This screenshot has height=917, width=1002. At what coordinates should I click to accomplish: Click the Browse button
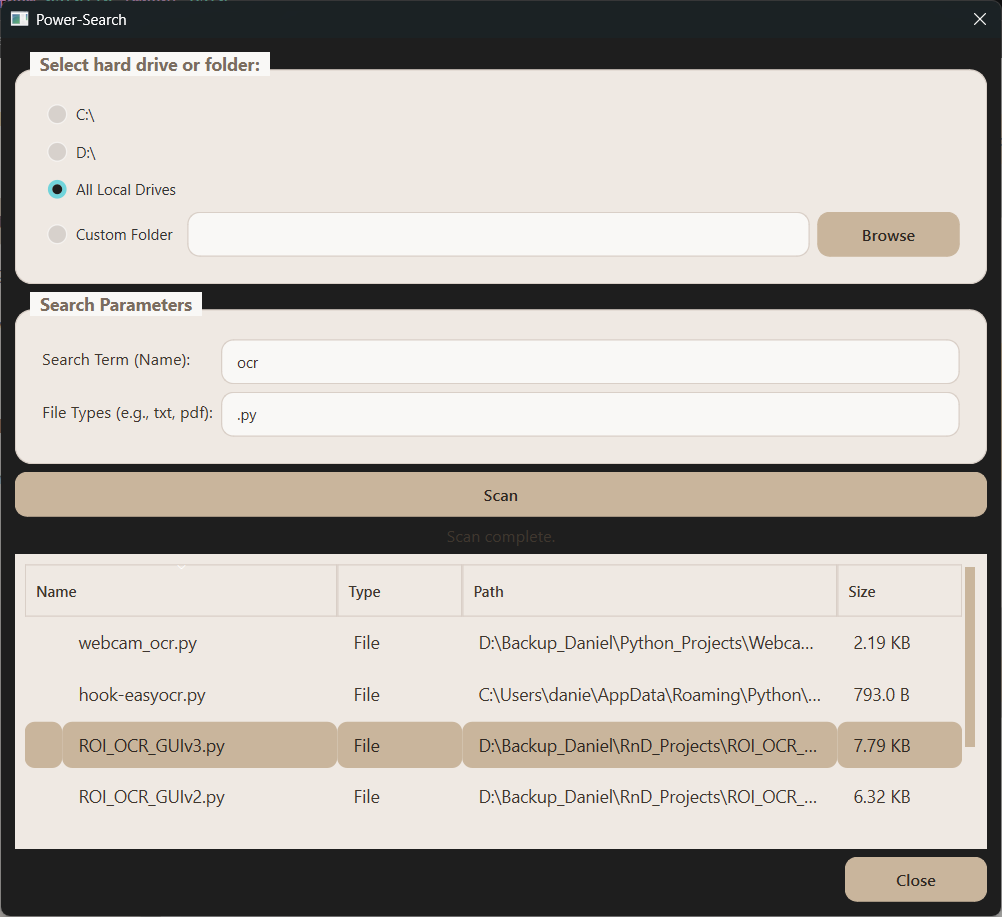point(888,235)
